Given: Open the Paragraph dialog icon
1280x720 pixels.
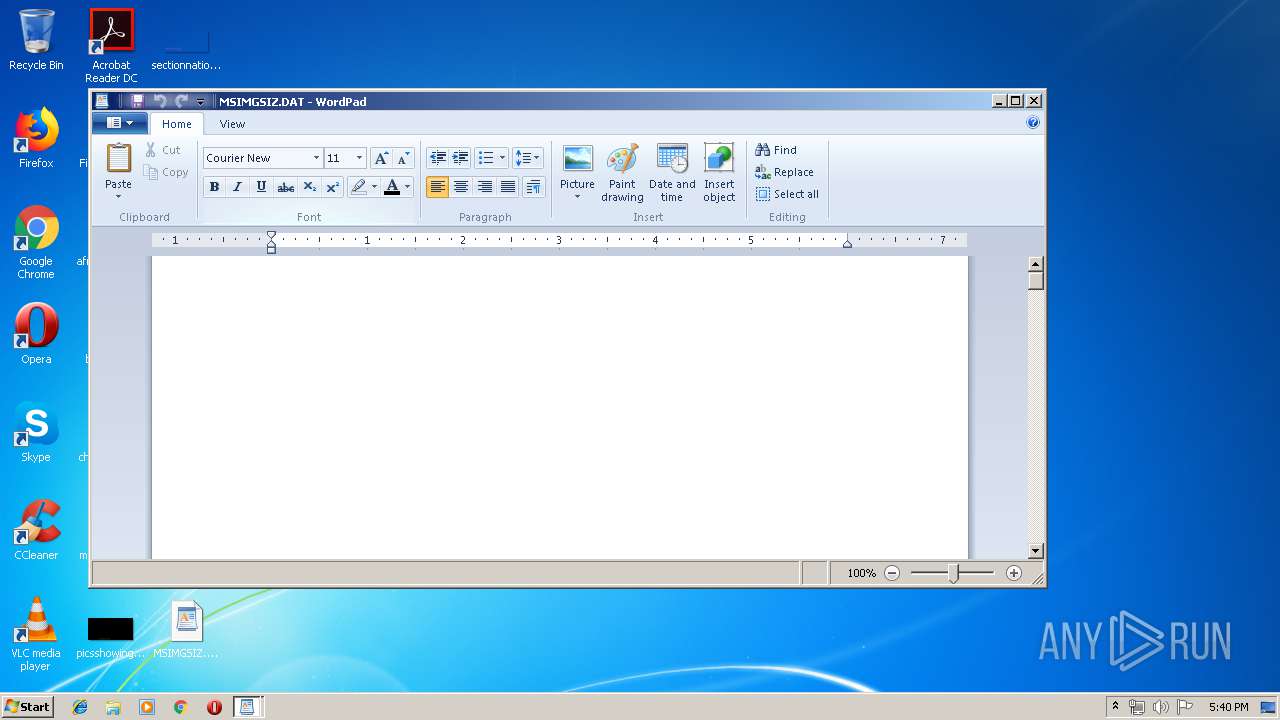Looking at the screenshot, I should 534,187.
